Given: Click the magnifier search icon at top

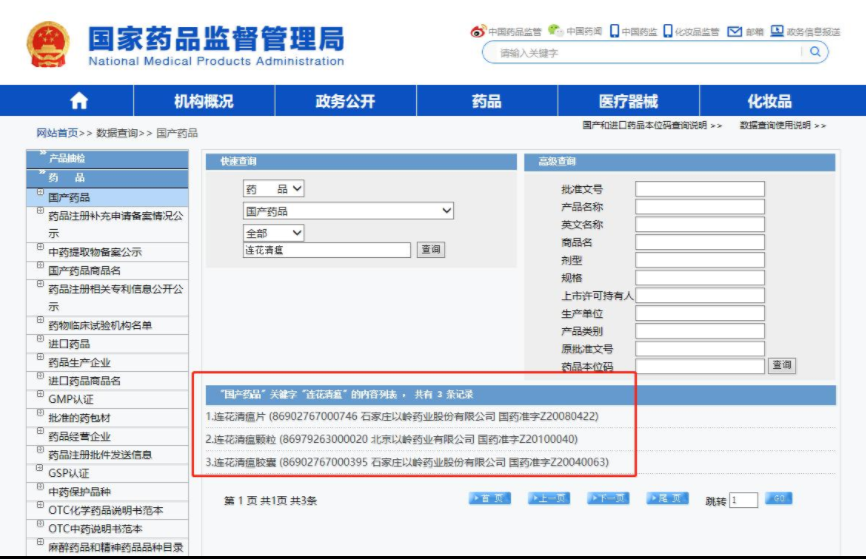Looking at the screenshot, I should click(x=815, y=52).
